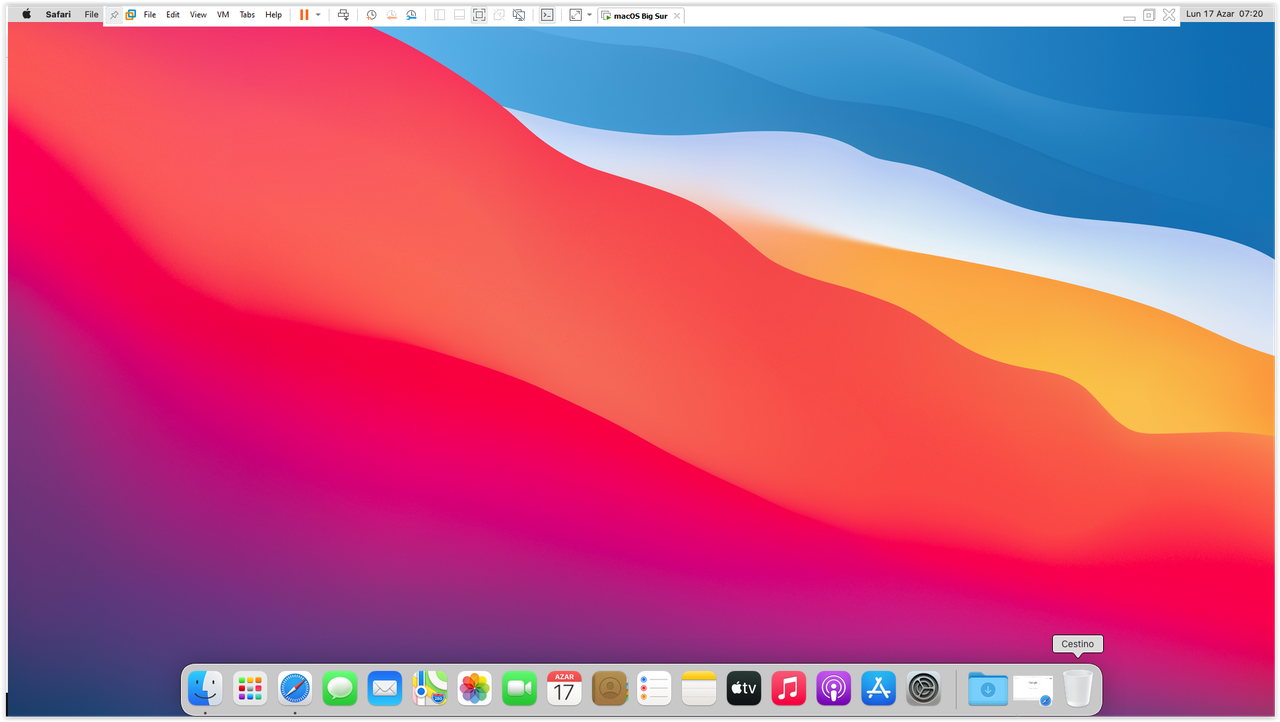Screen dimensions: 1280x722
Task: Open the App Store in the Dock
Action: coord(878,688)
